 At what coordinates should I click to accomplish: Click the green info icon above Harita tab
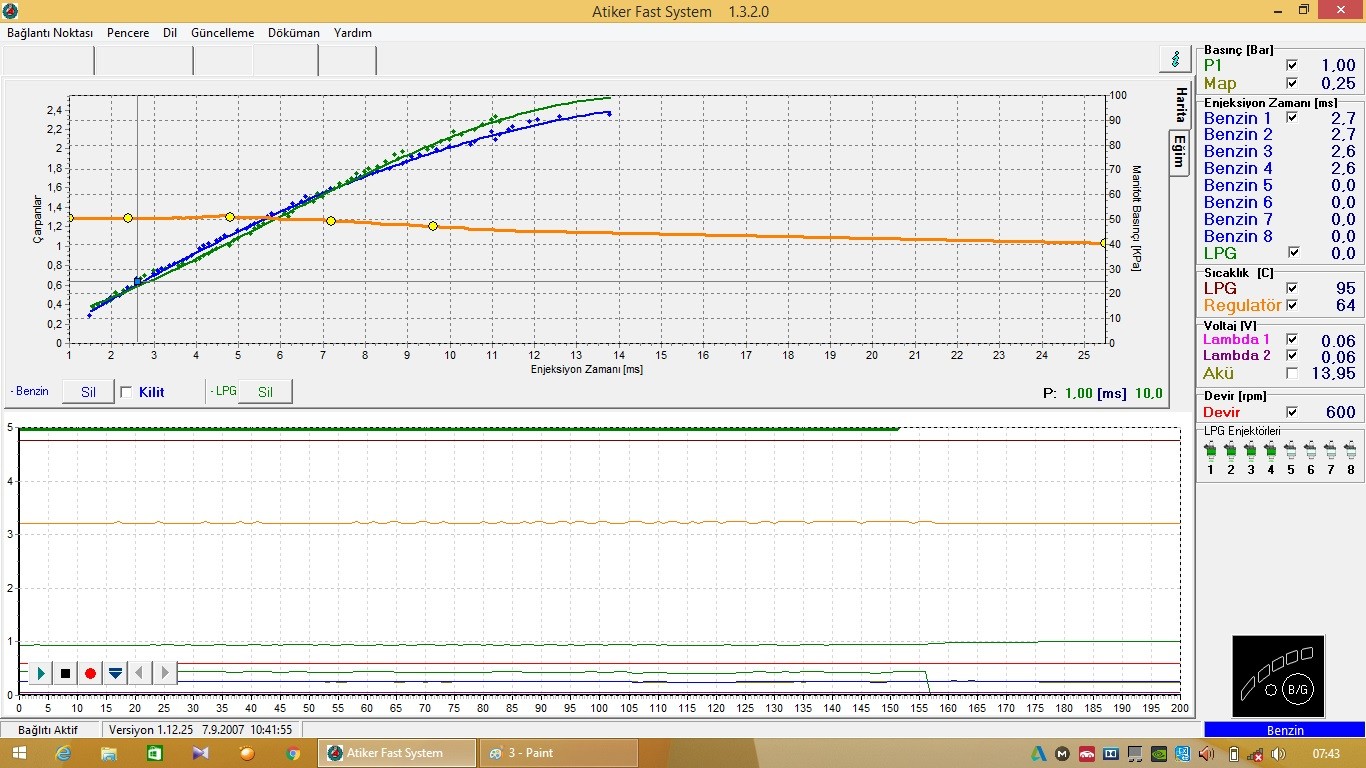click(1174, 59)
